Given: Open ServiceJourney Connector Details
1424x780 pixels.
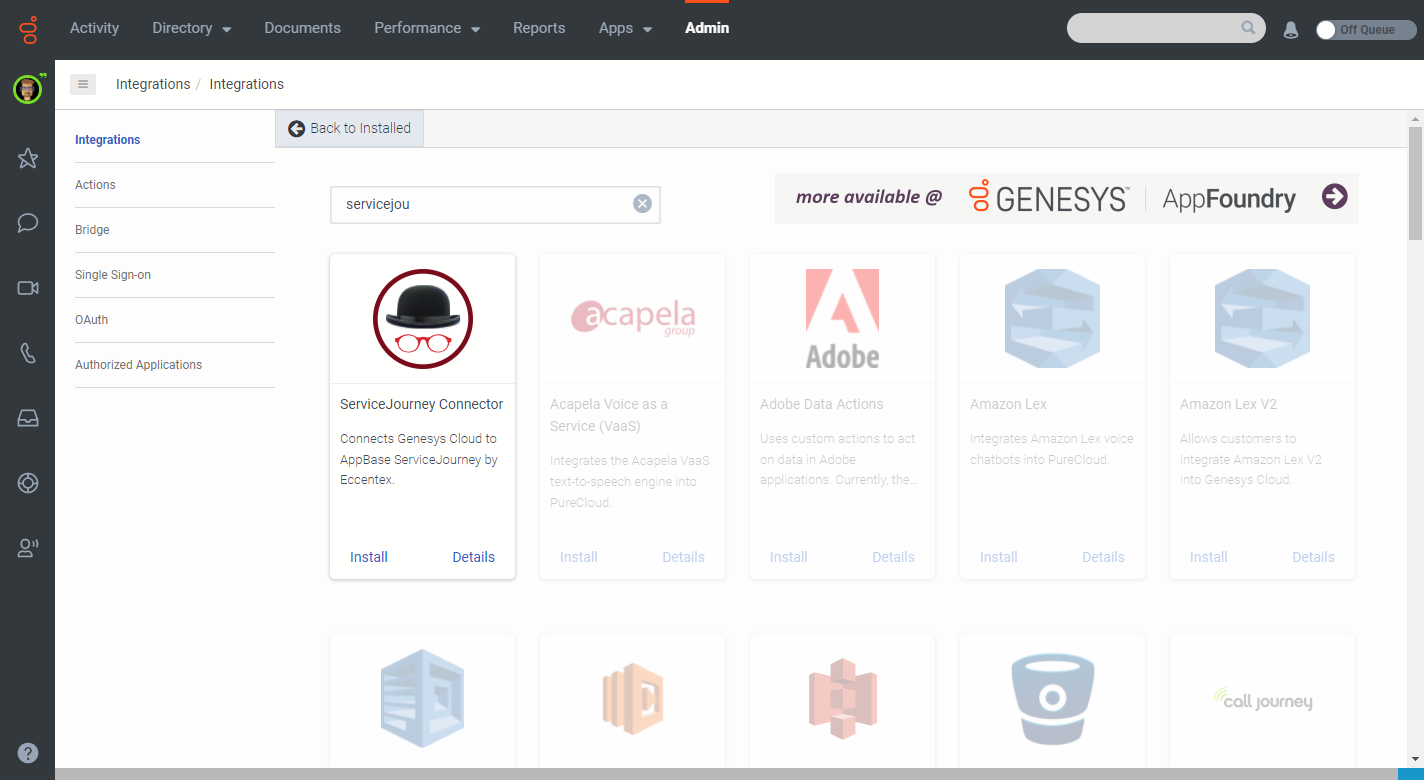Looking at the screenshot, I should tap(473, 557).
